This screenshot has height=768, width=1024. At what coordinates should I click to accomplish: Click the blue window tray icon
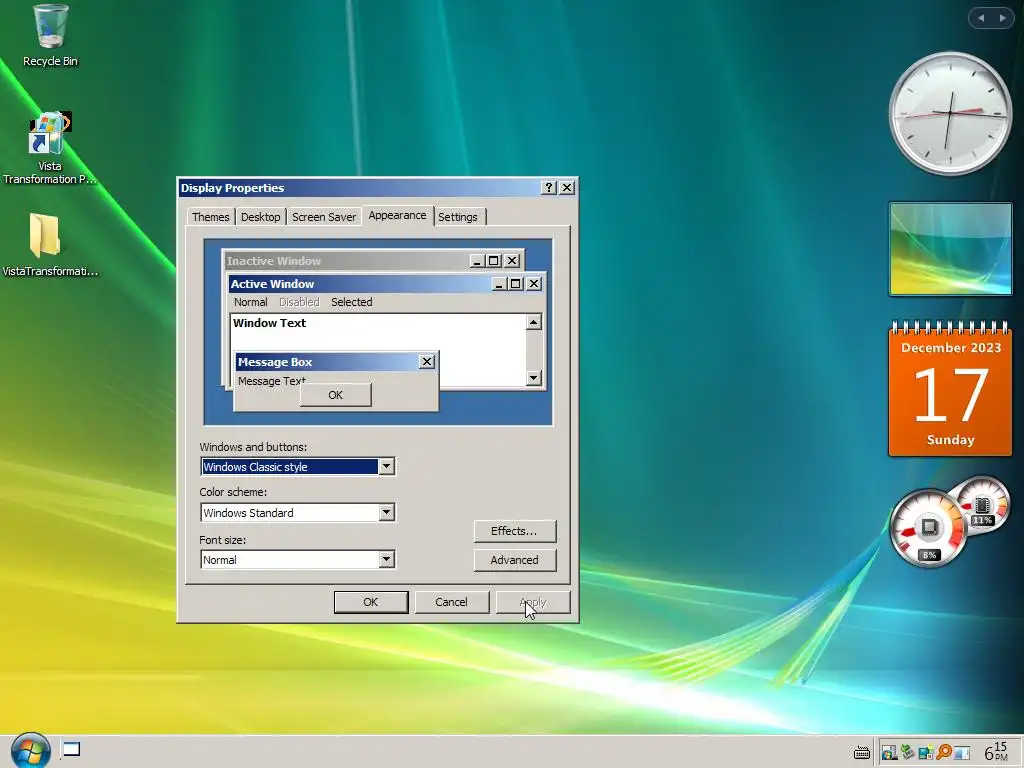(x=962, y=752)
